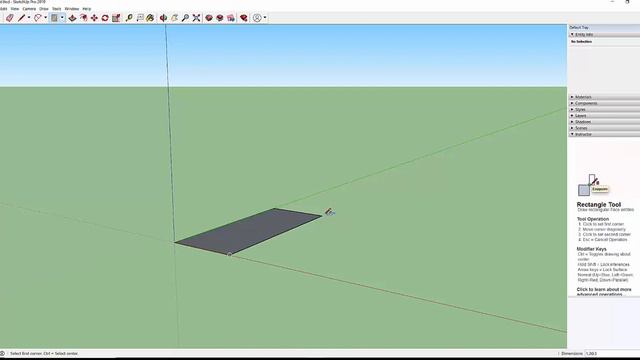Click the 'Modifier Keys' heading
The image size is (640, 360).
click(x=591, y=249)
